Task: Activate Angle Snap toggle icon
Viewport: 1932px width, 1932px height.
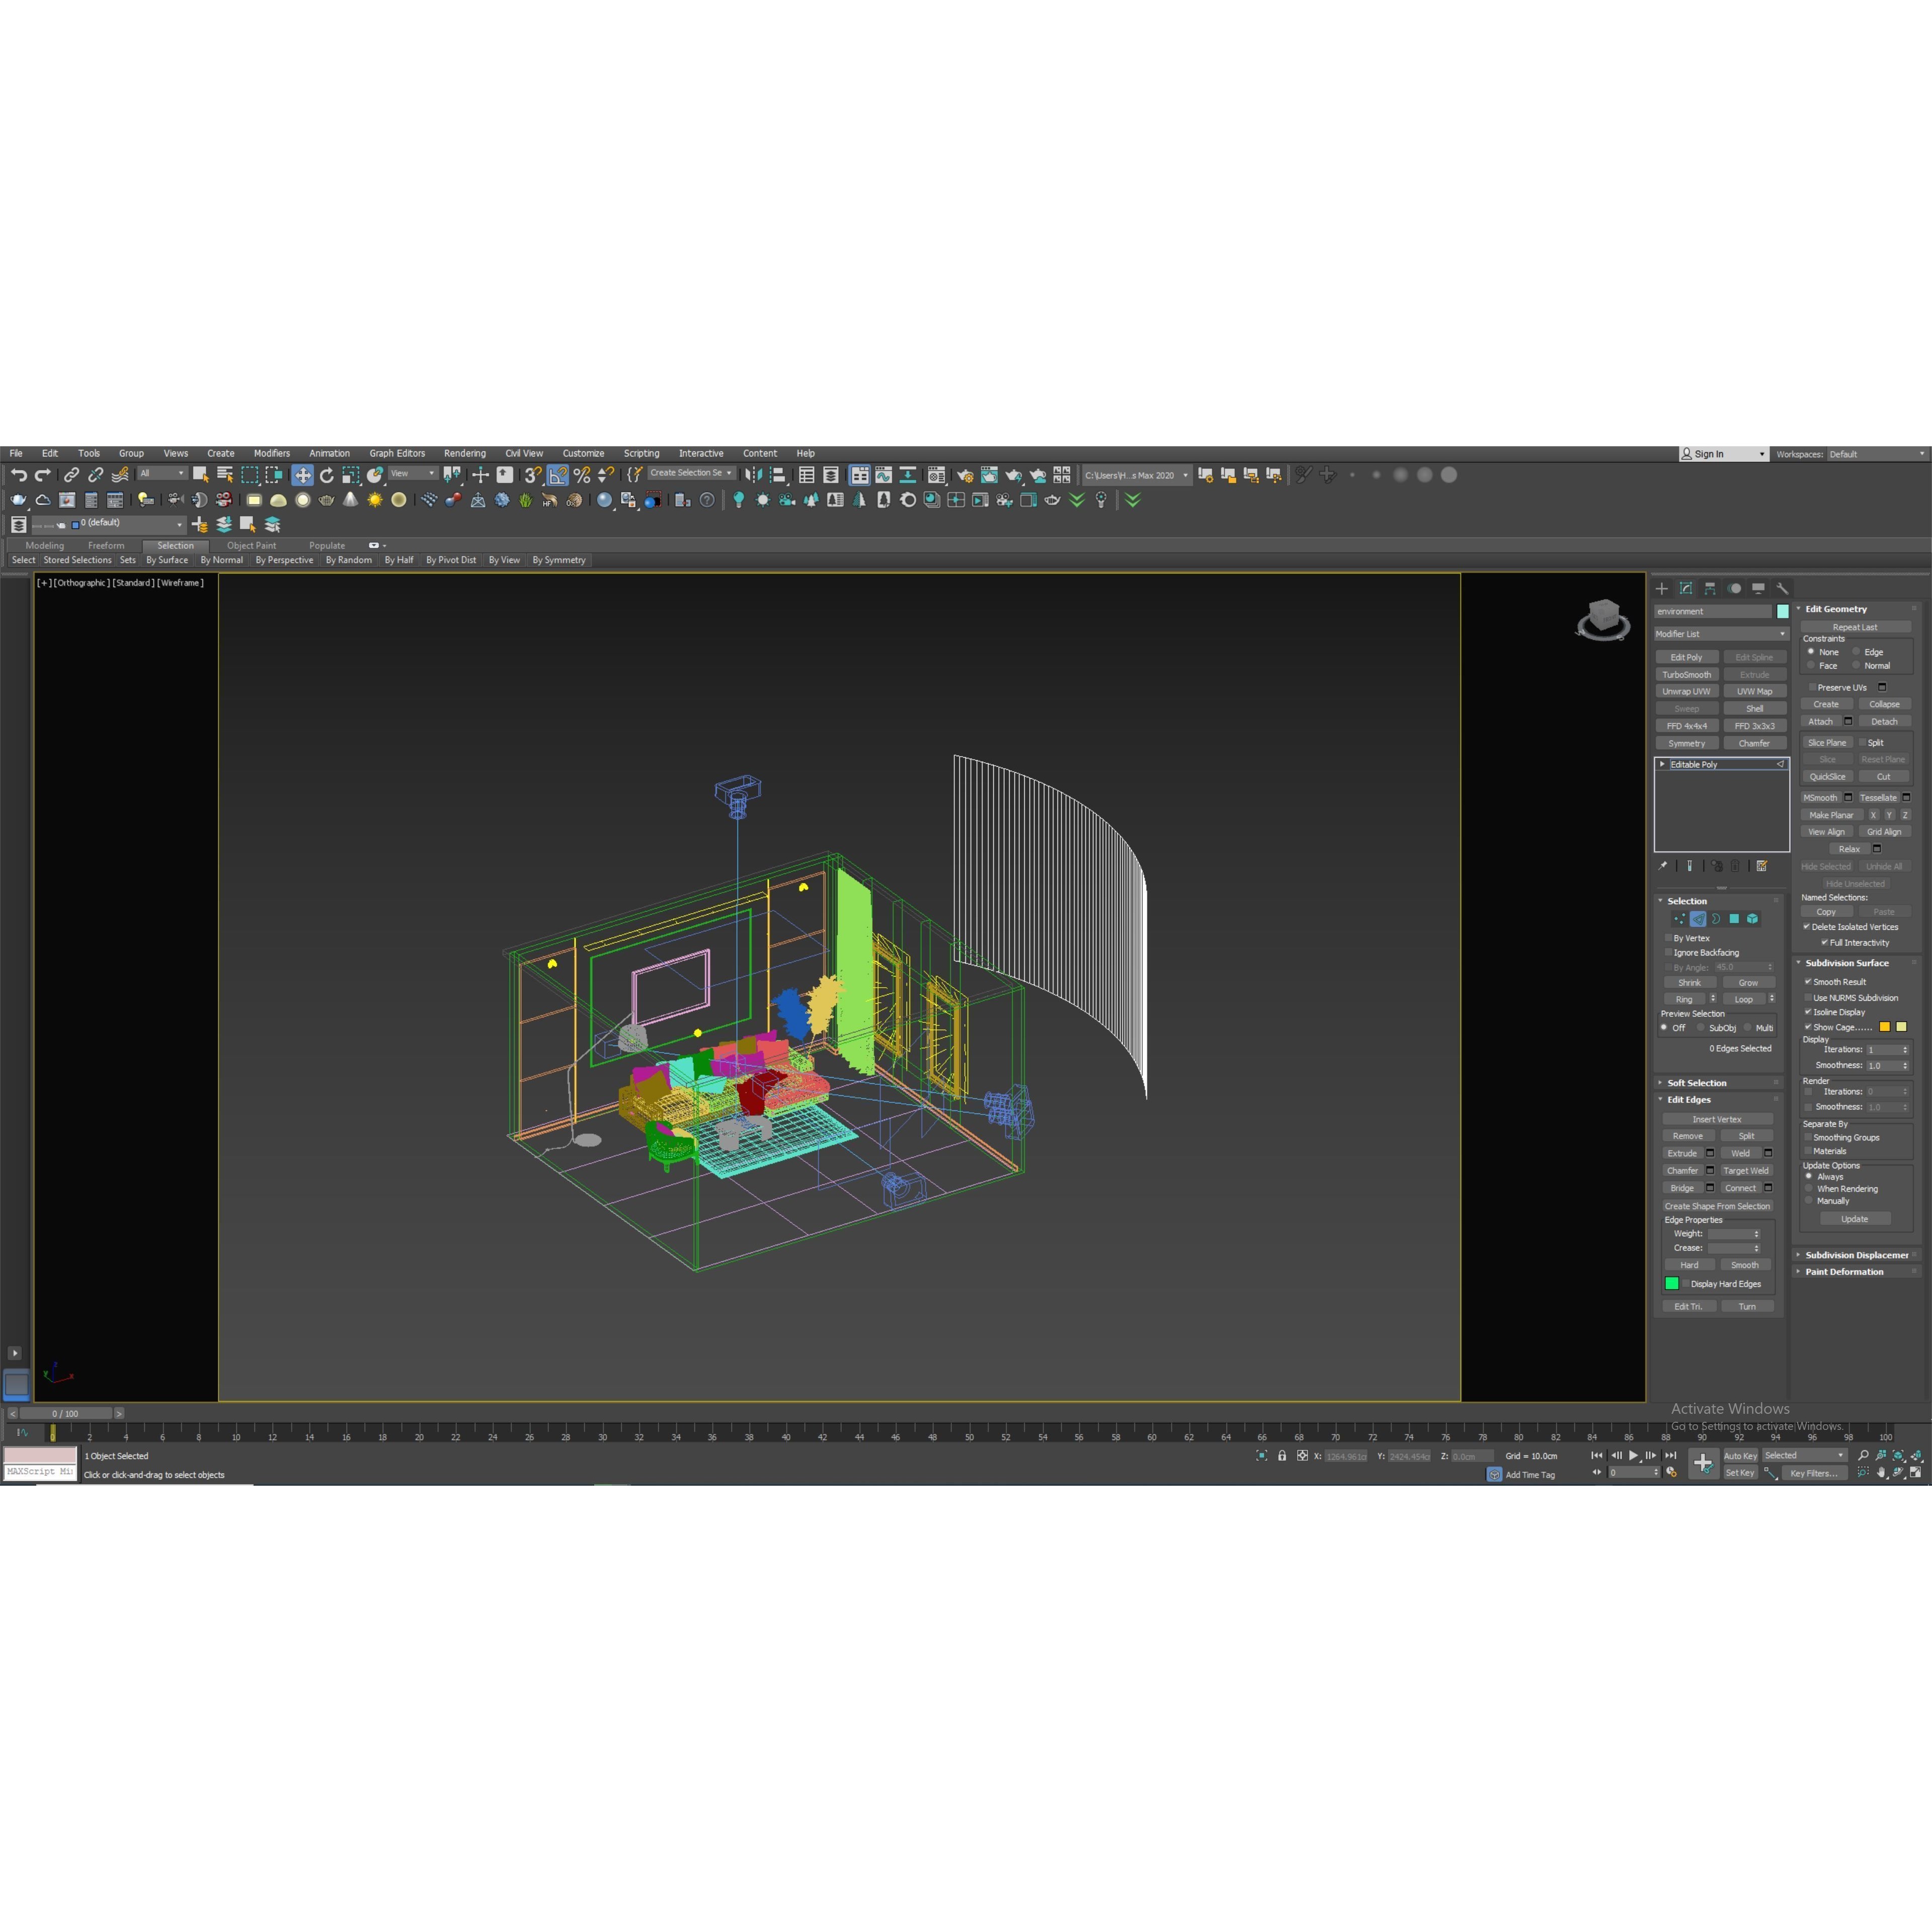Action: click(558, 475)
